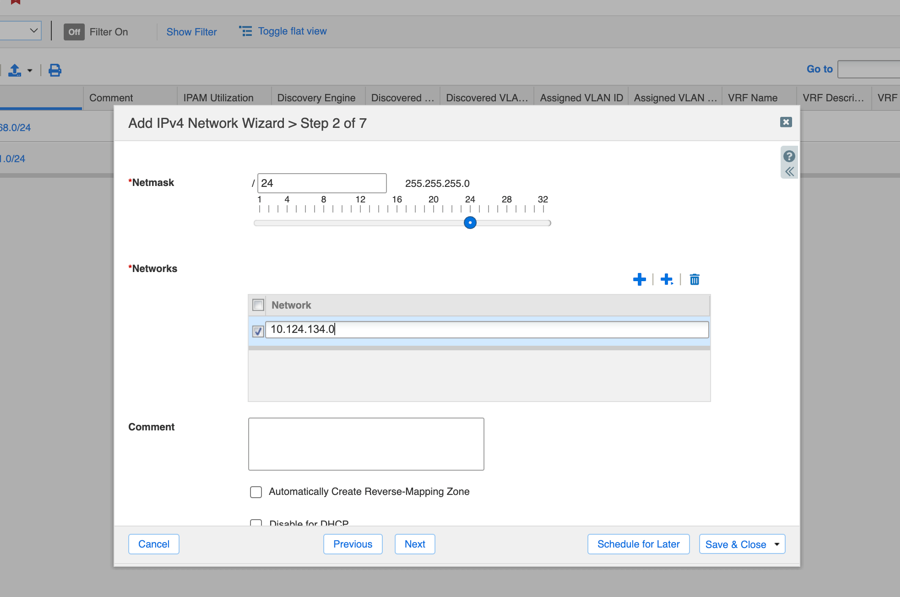Check the Network header select-all checkbox
The width and height of the screenshot is (900, 597).
[258, 305]
